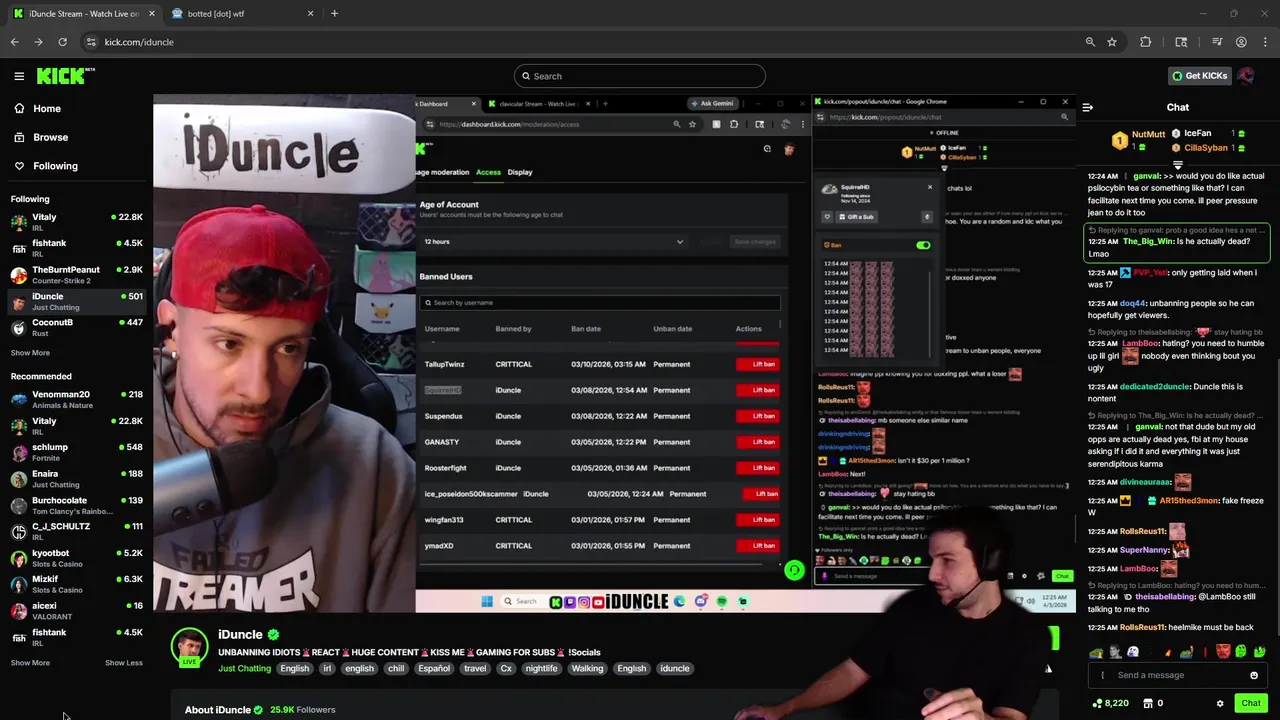Go to Home in the sidebar

tap(36, 108)
